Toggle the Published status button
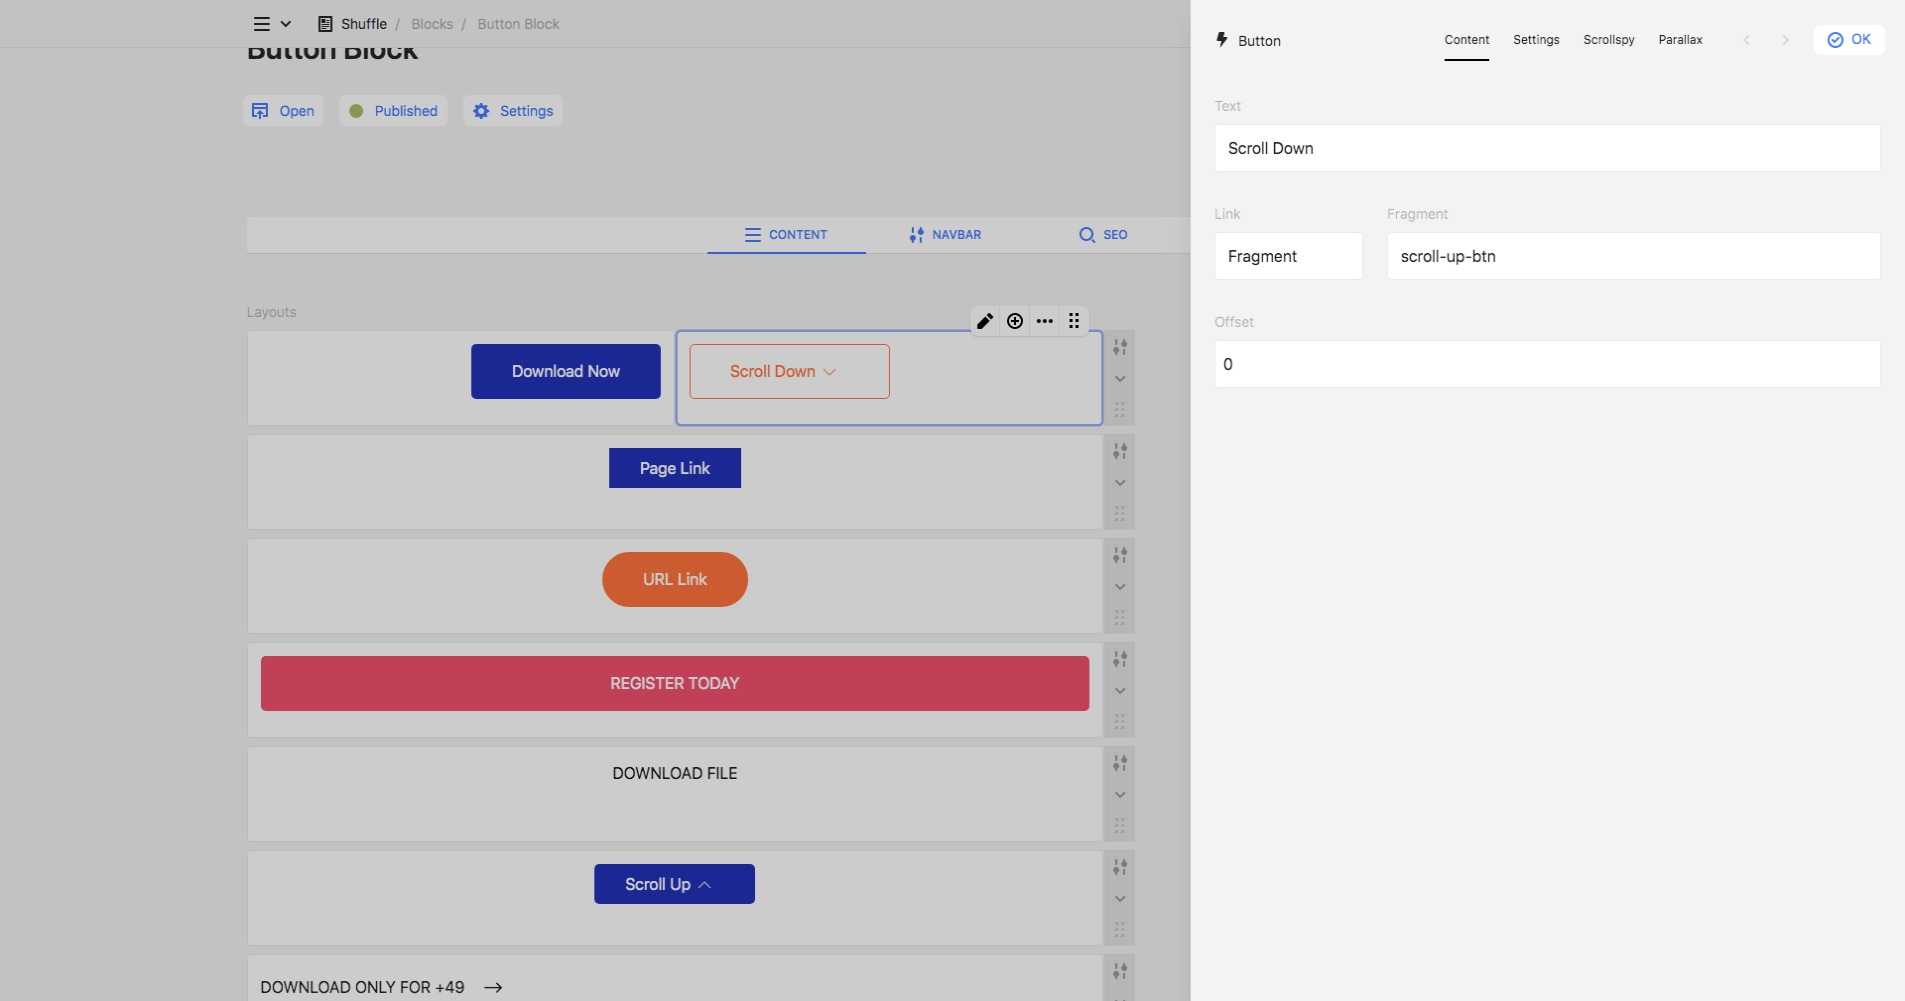Screen dimensions: 1905x1001 (x=393, y=111)
